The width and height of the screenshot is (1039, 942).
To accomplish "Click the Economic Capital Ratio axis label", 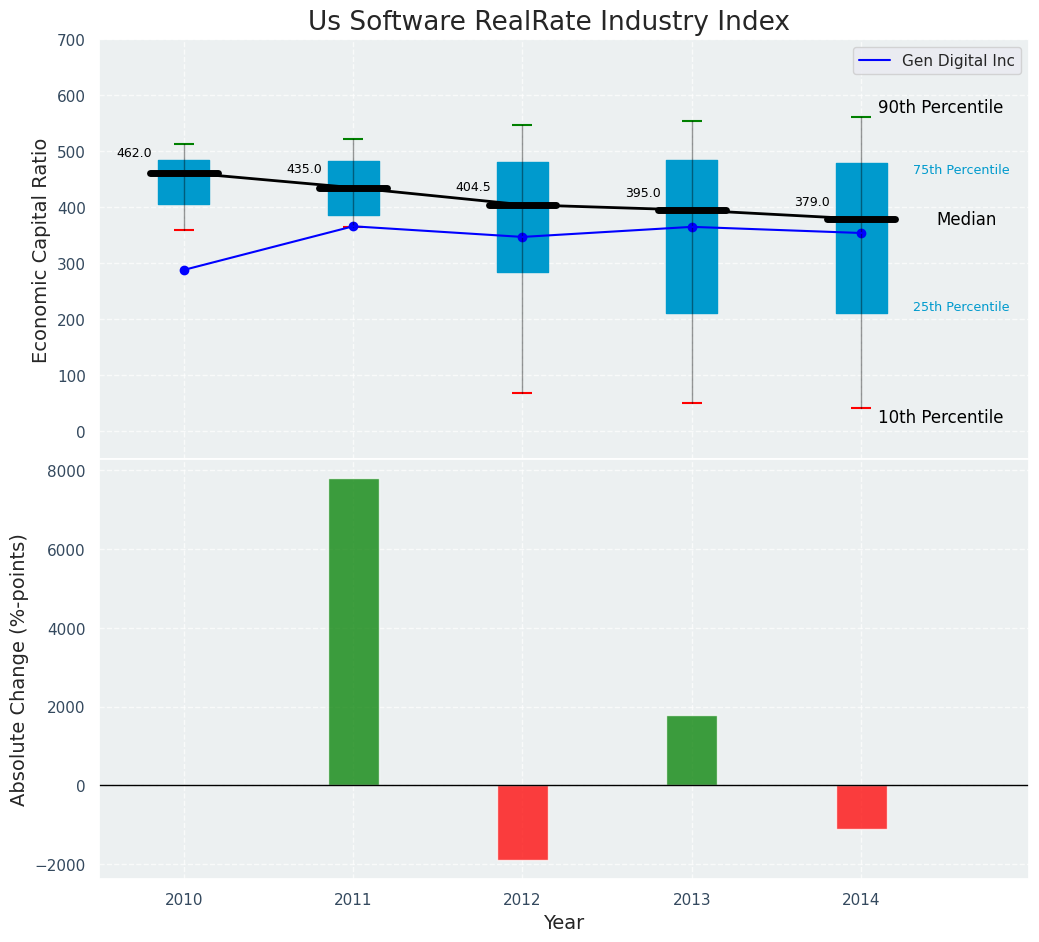I will pyautogui.click(x=41, y=250).
